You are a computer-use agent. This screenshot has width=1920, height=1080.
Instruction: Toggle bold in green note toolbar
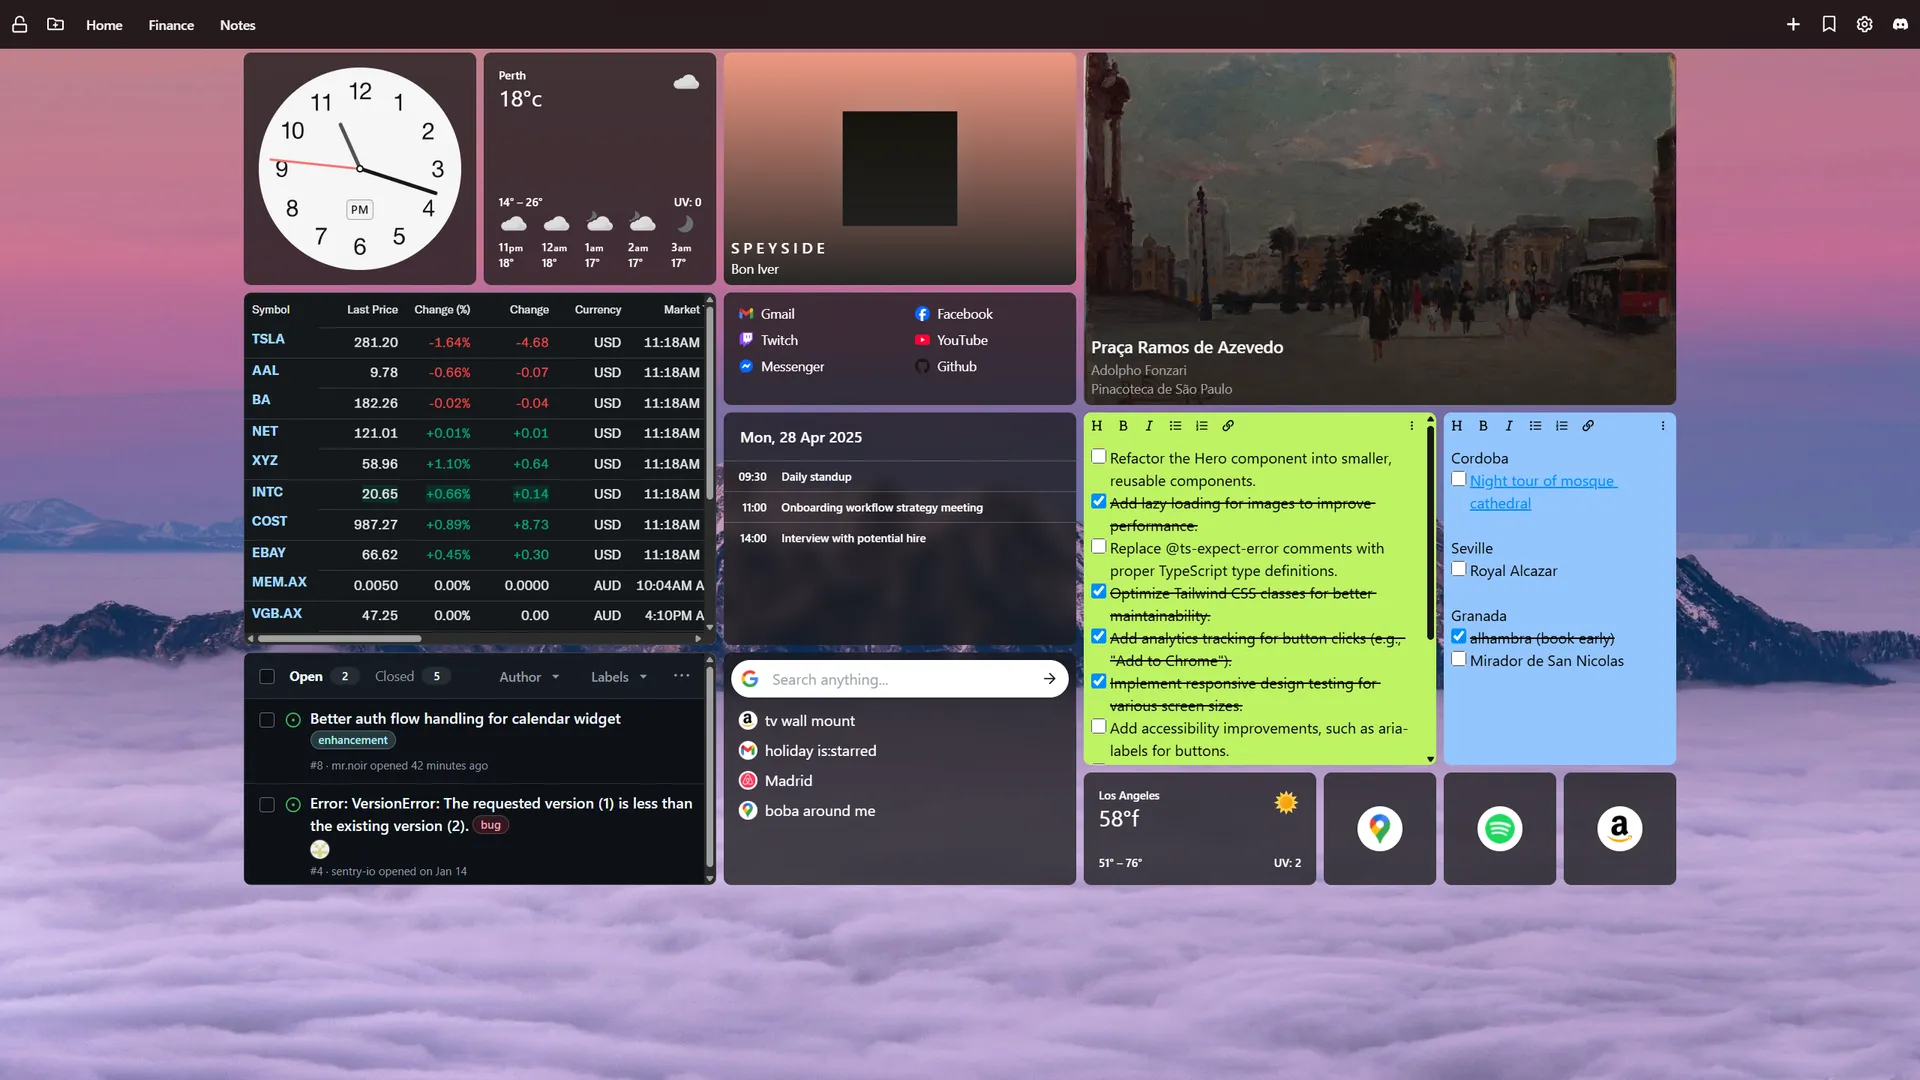[x=1123, y=426]
